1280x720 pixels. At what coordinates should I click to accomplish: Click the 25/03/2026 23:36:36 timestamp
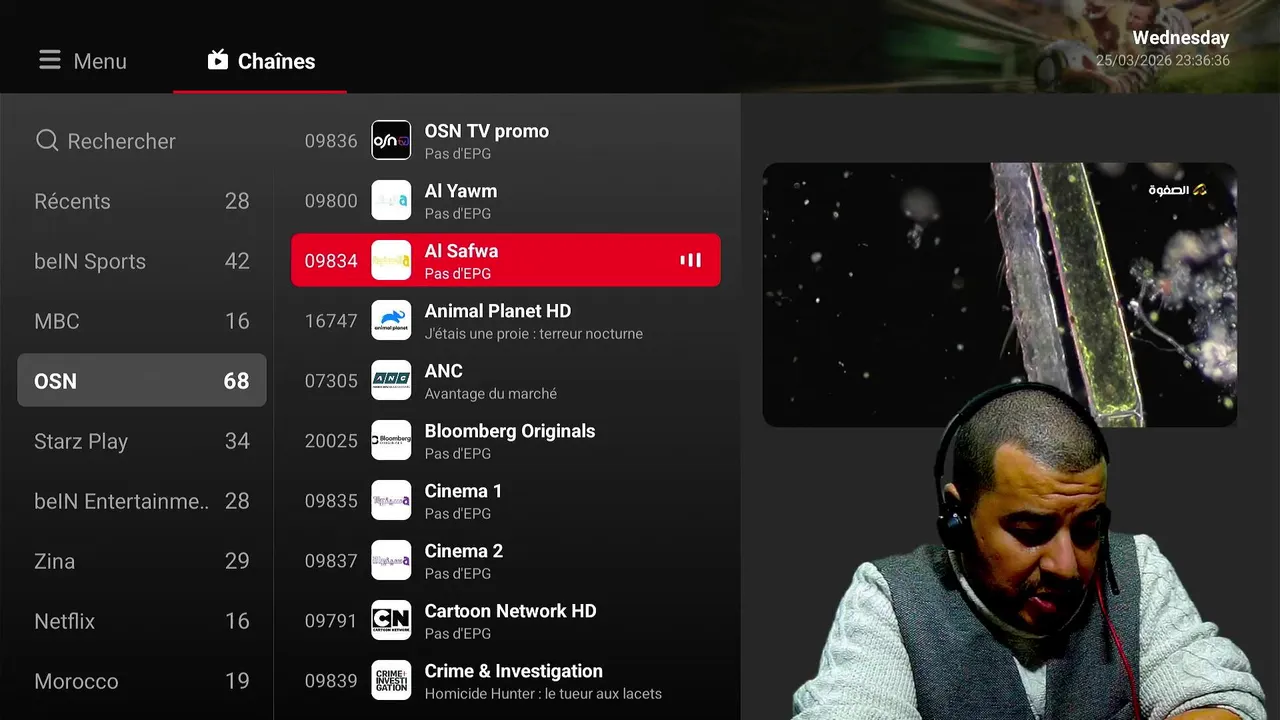pyautogui.click(x=1163, y=61)
